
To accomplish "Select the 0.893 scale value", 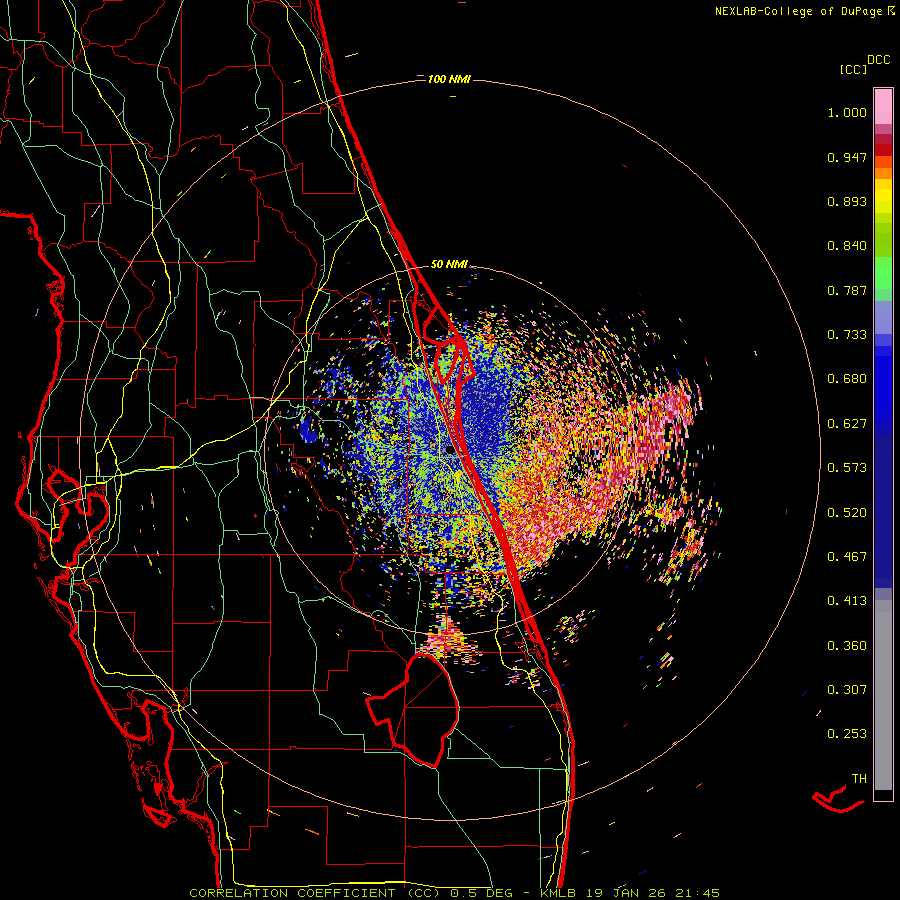I will point(847,201).
